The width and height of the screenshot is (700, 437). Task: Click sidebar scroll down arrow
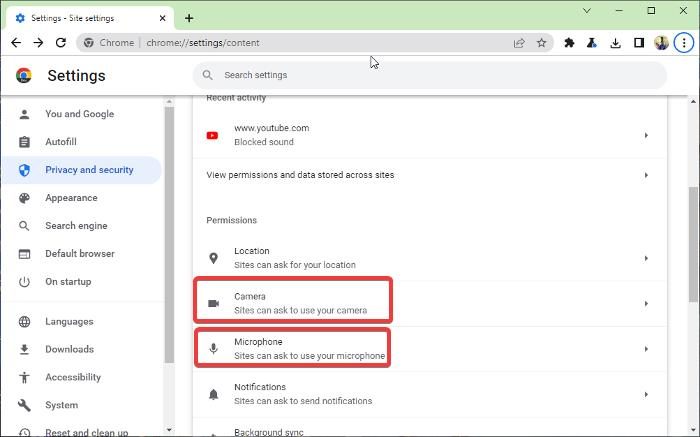pos(169,430)
